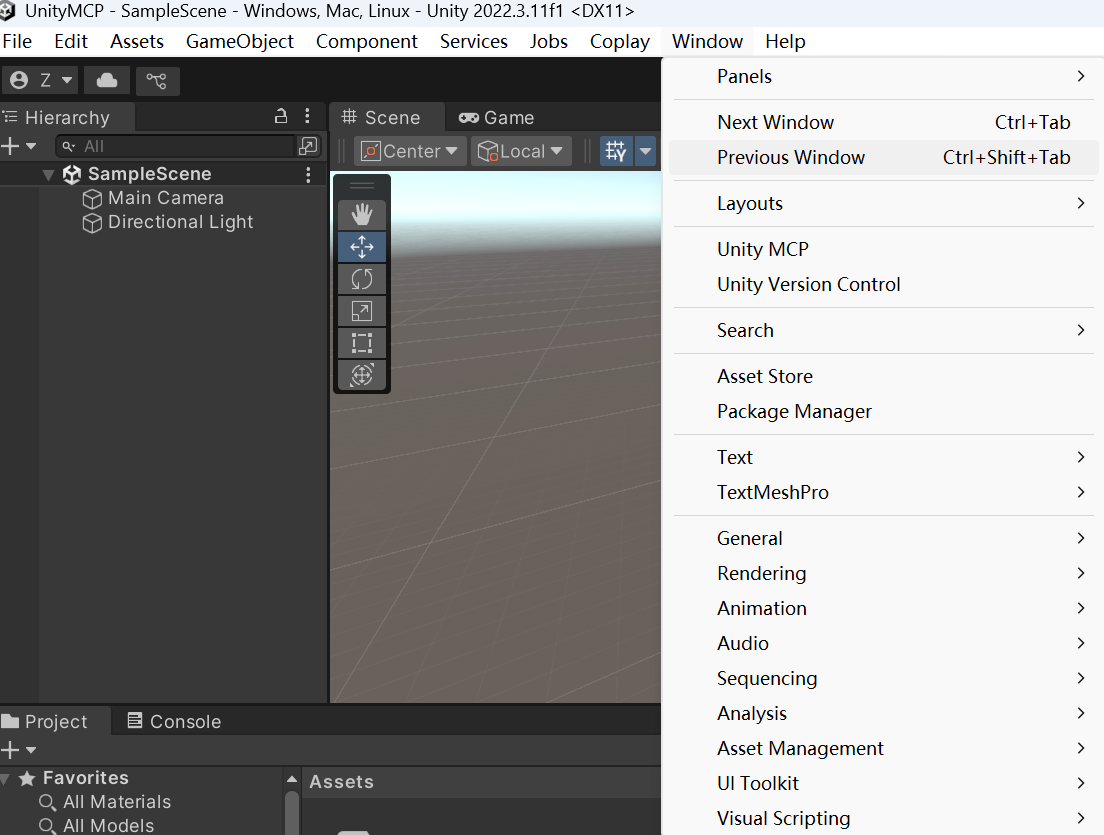Expand the Search submenu
1104x835 pixels.
883,330
